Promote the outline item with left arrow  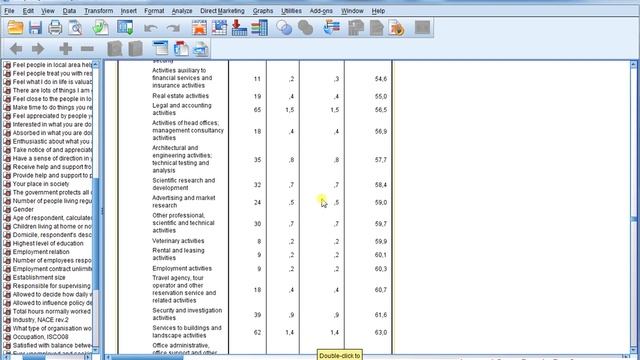[16, 49]
